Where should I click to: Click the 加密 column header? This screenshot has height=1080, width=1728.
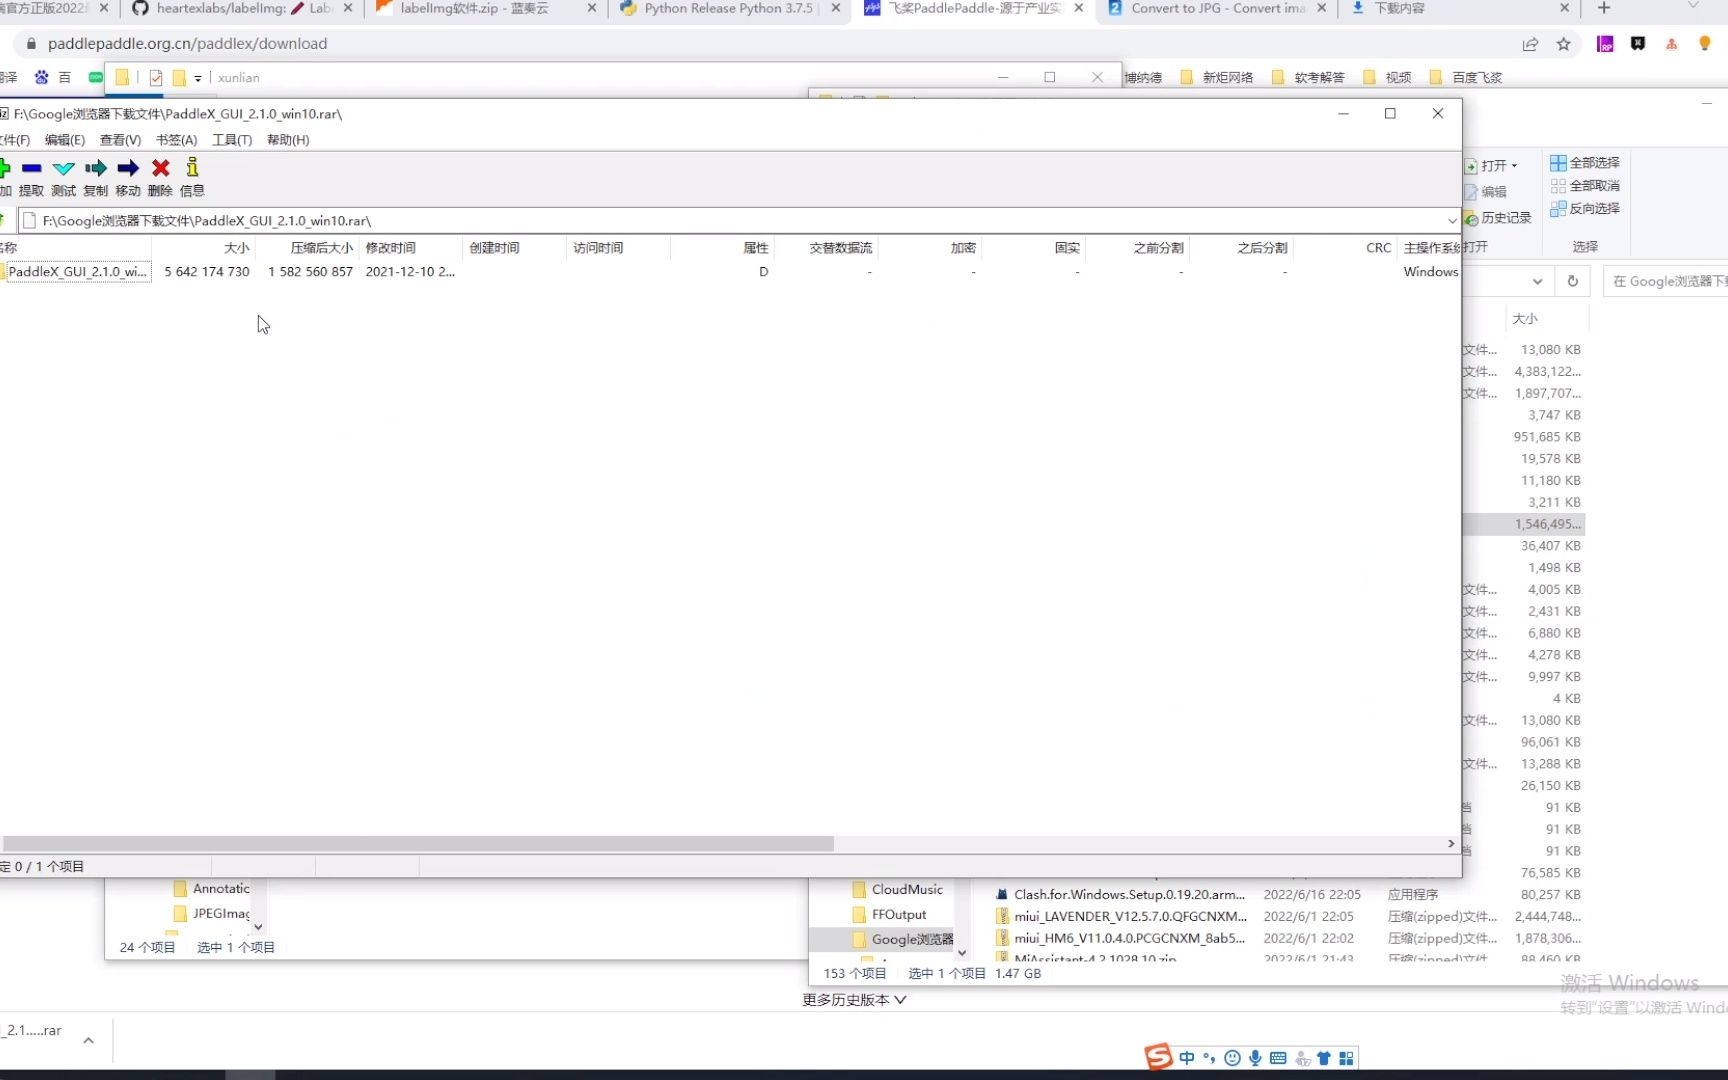[x=963, y=248]
